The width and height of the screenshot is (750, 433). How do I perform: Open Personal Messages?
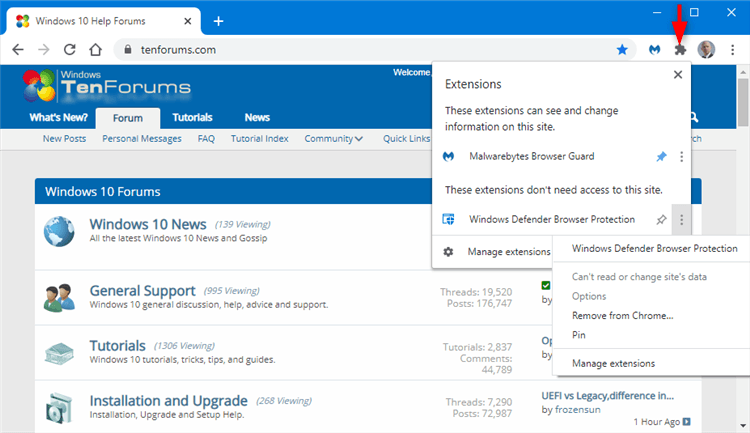pos(142,139)
